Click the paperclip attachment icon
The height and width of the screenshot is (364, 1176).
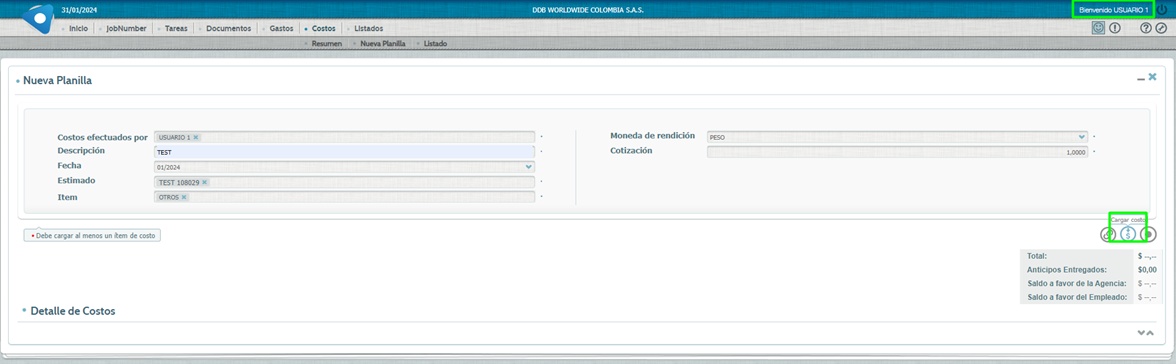pos(1108,234)
